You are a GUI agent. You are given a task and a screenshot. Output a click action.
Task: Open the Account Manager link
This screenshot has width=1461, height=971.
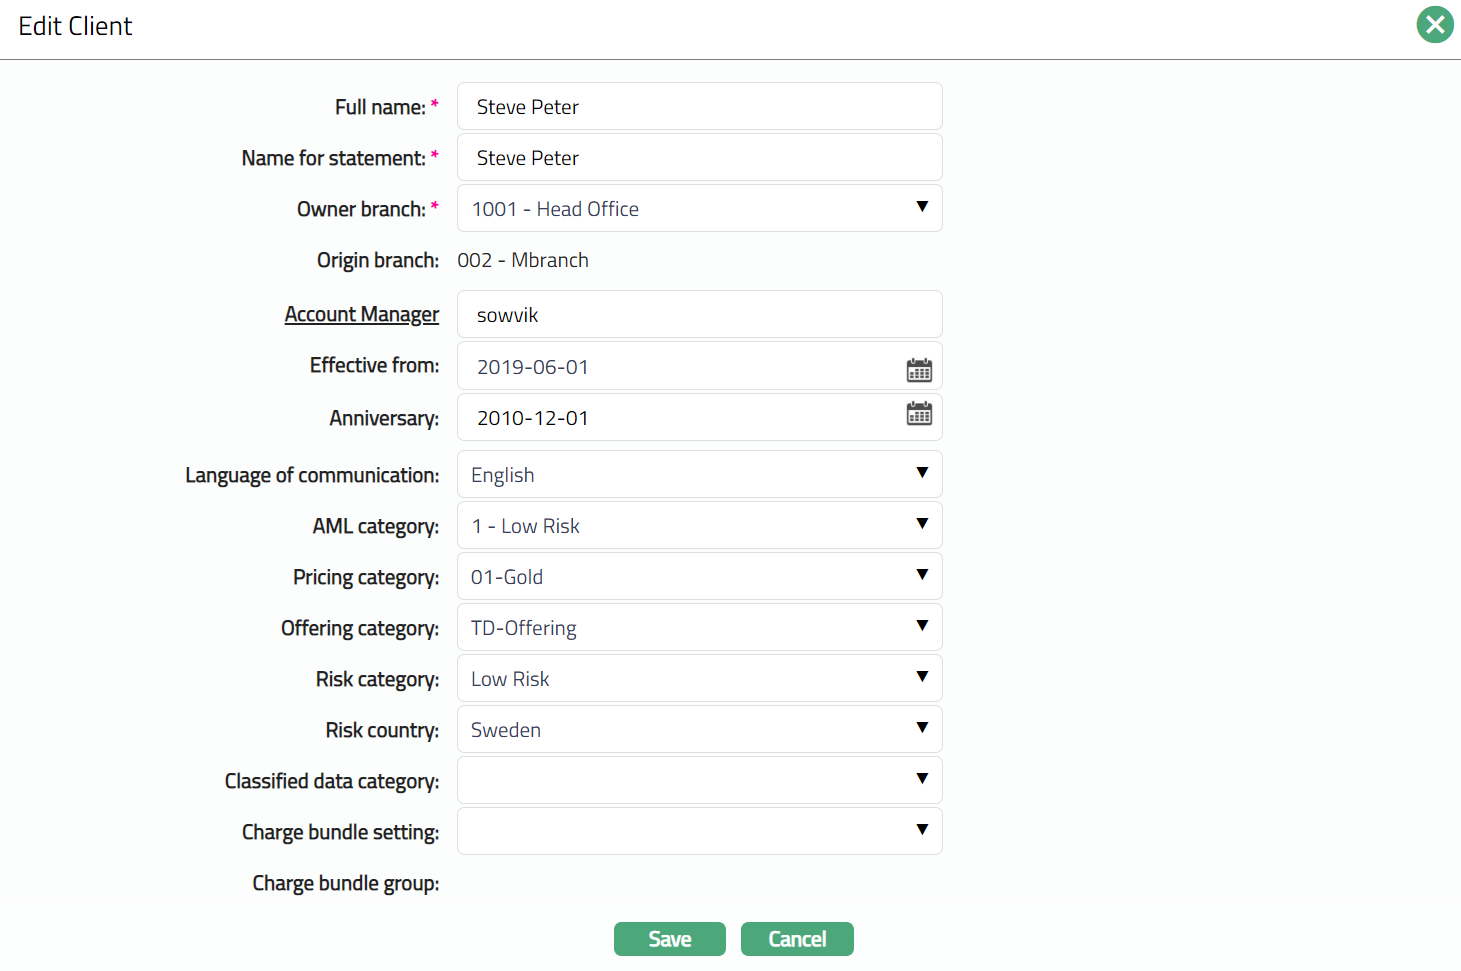361,314
